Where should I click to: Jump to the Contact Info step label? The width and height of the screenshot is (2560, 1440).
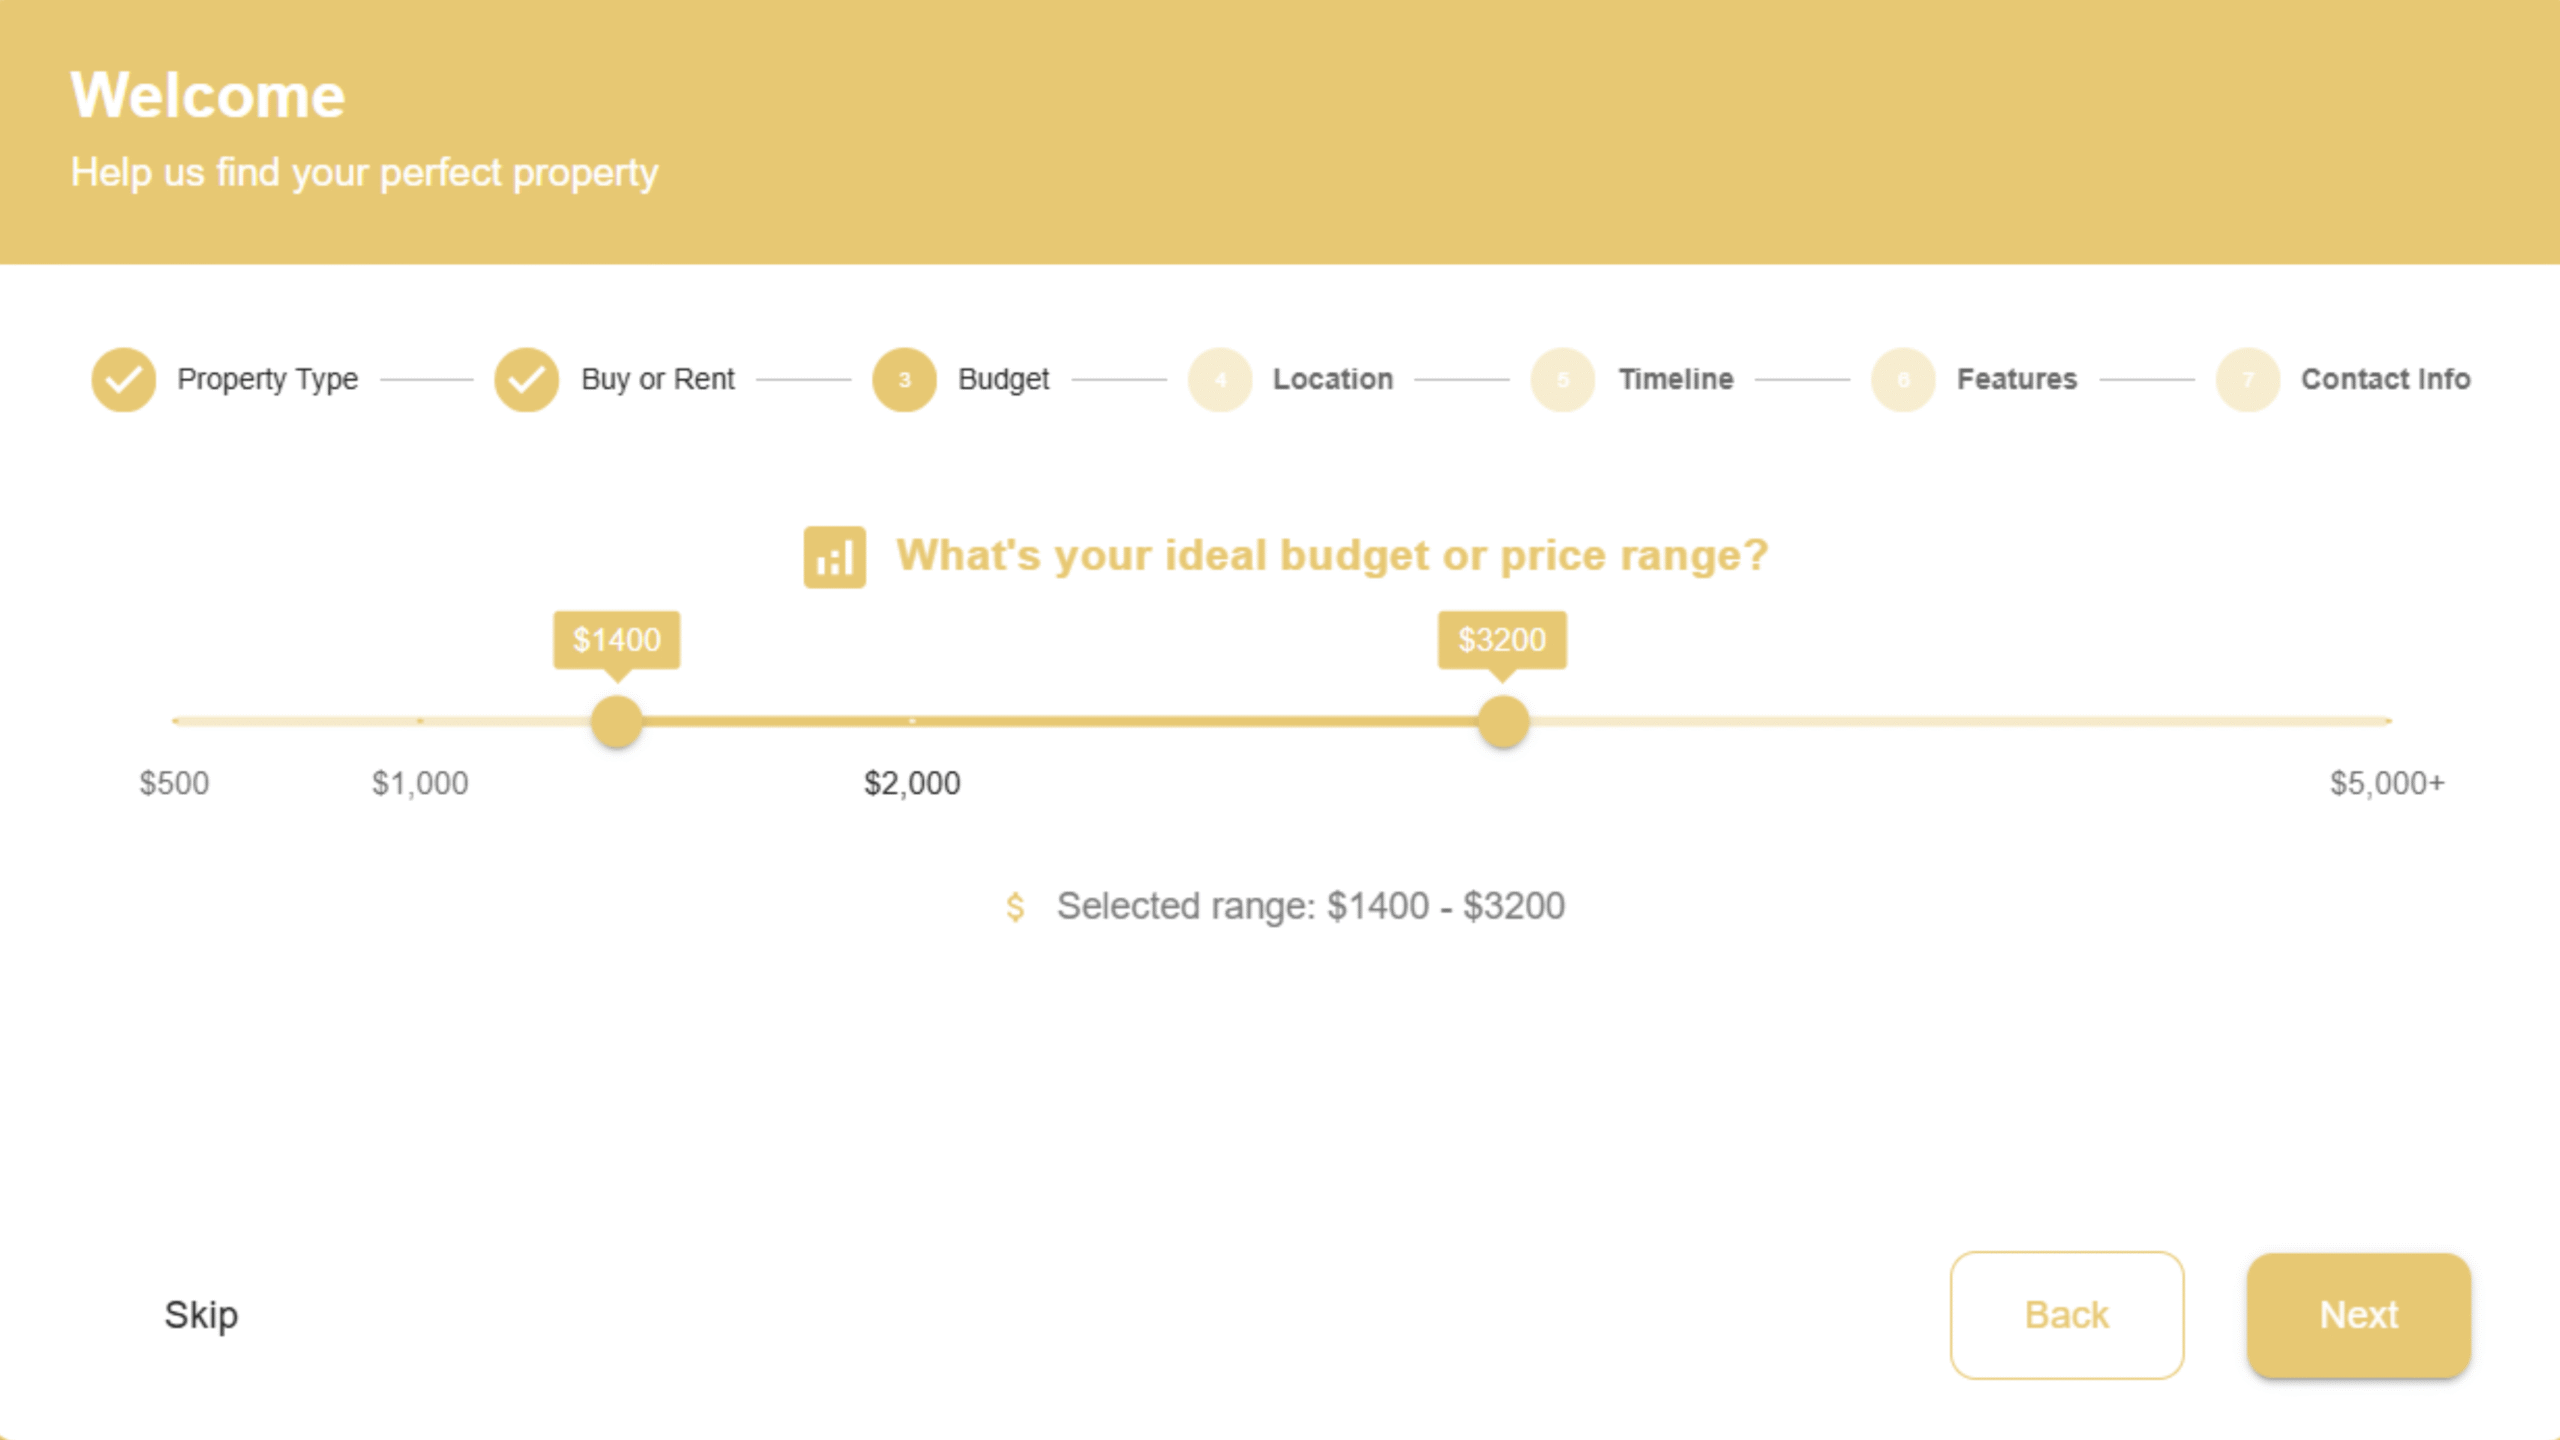(2385, 380)
